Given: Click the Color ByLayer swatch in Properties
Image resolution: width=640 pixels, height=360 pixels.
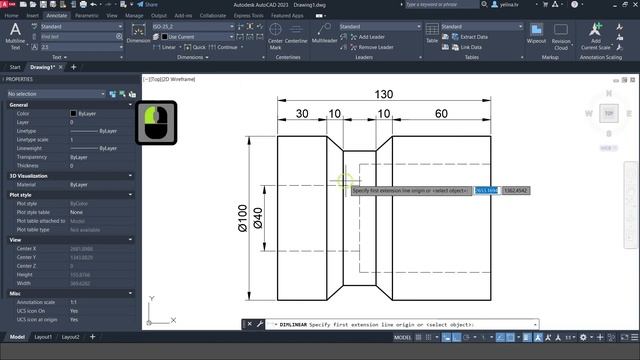Looking at the screenshot, I should click(x=73, y=113).
